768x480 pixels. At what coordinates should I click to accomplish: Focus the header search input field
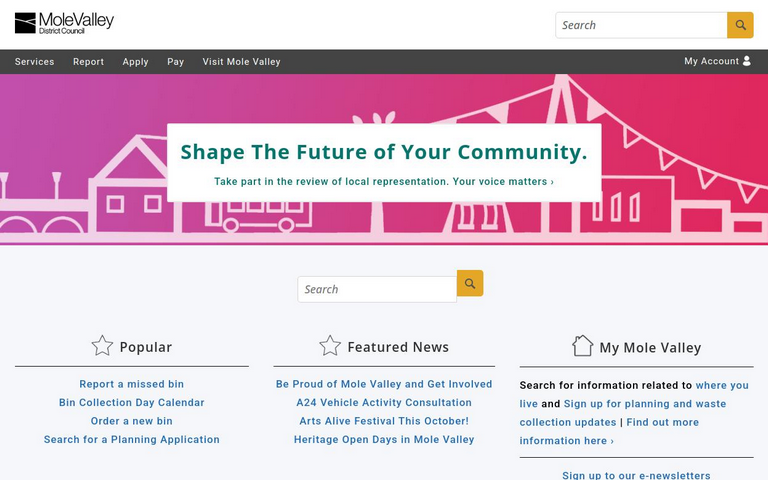tap(640, 25)
